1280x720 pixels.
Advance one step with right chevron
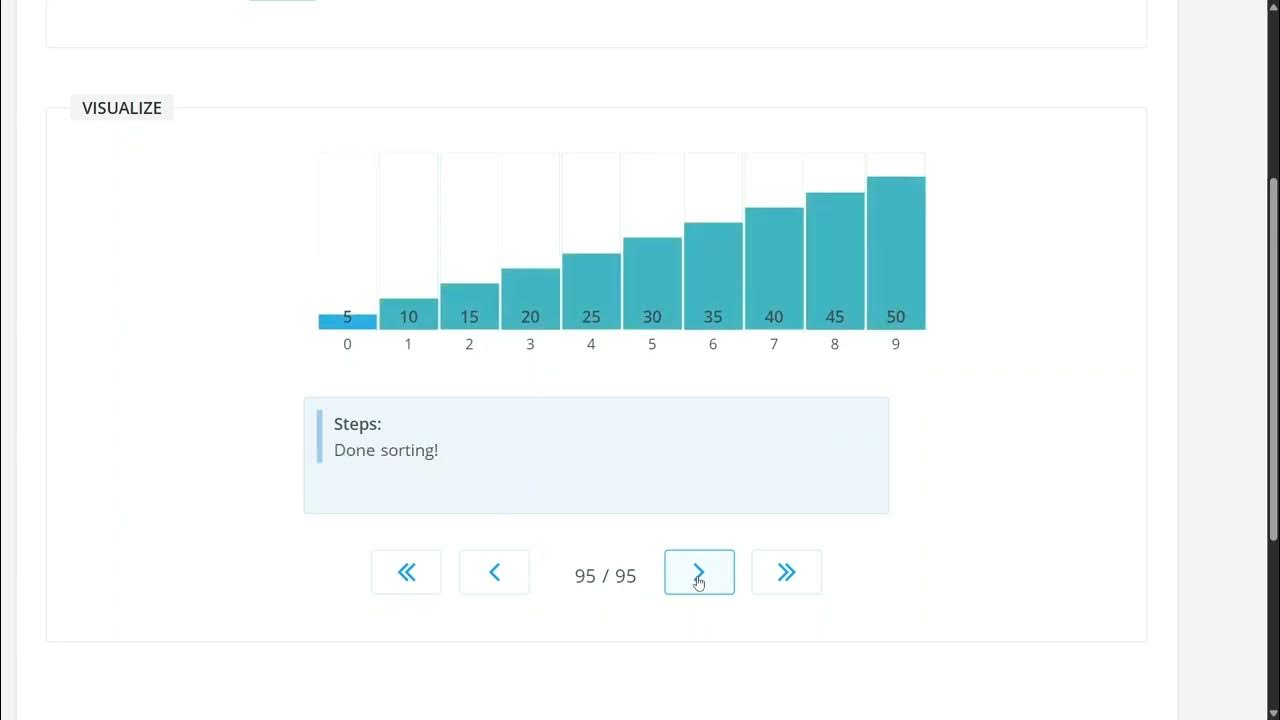pos(699,572)
